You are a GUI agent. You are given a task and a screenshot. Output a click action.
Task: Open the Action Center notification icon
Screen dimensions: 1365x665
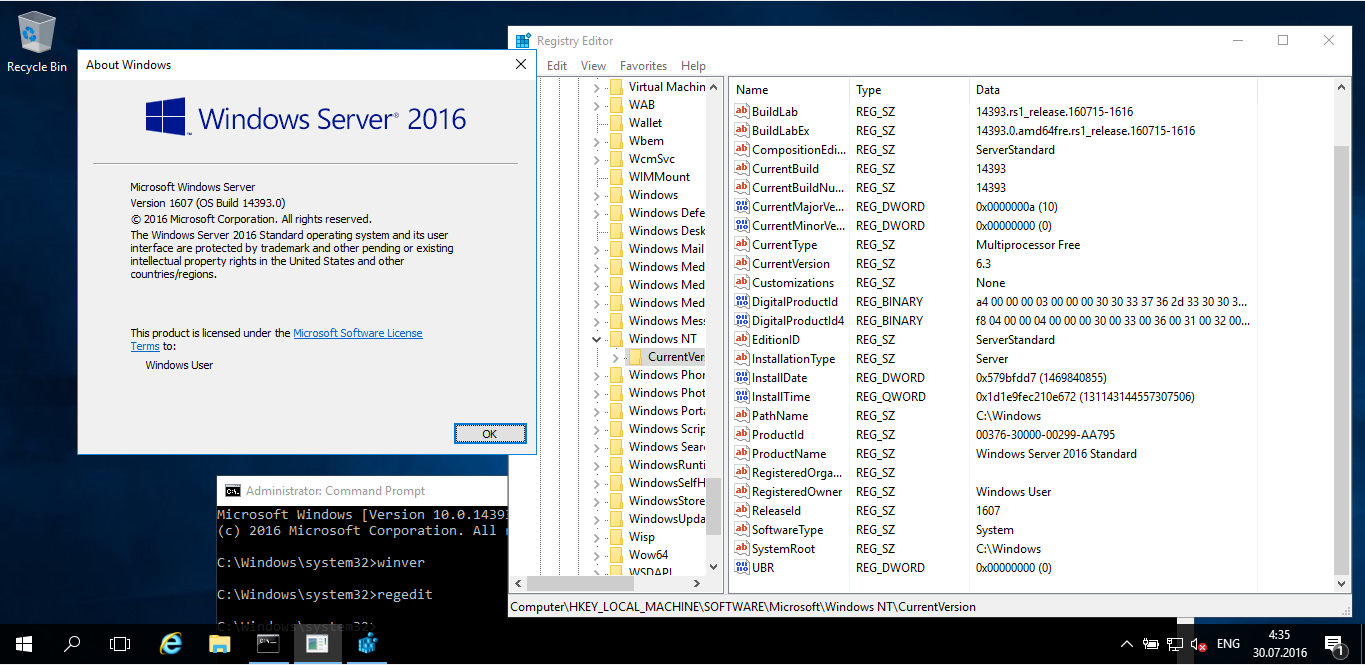click(x=1333, y=644)
